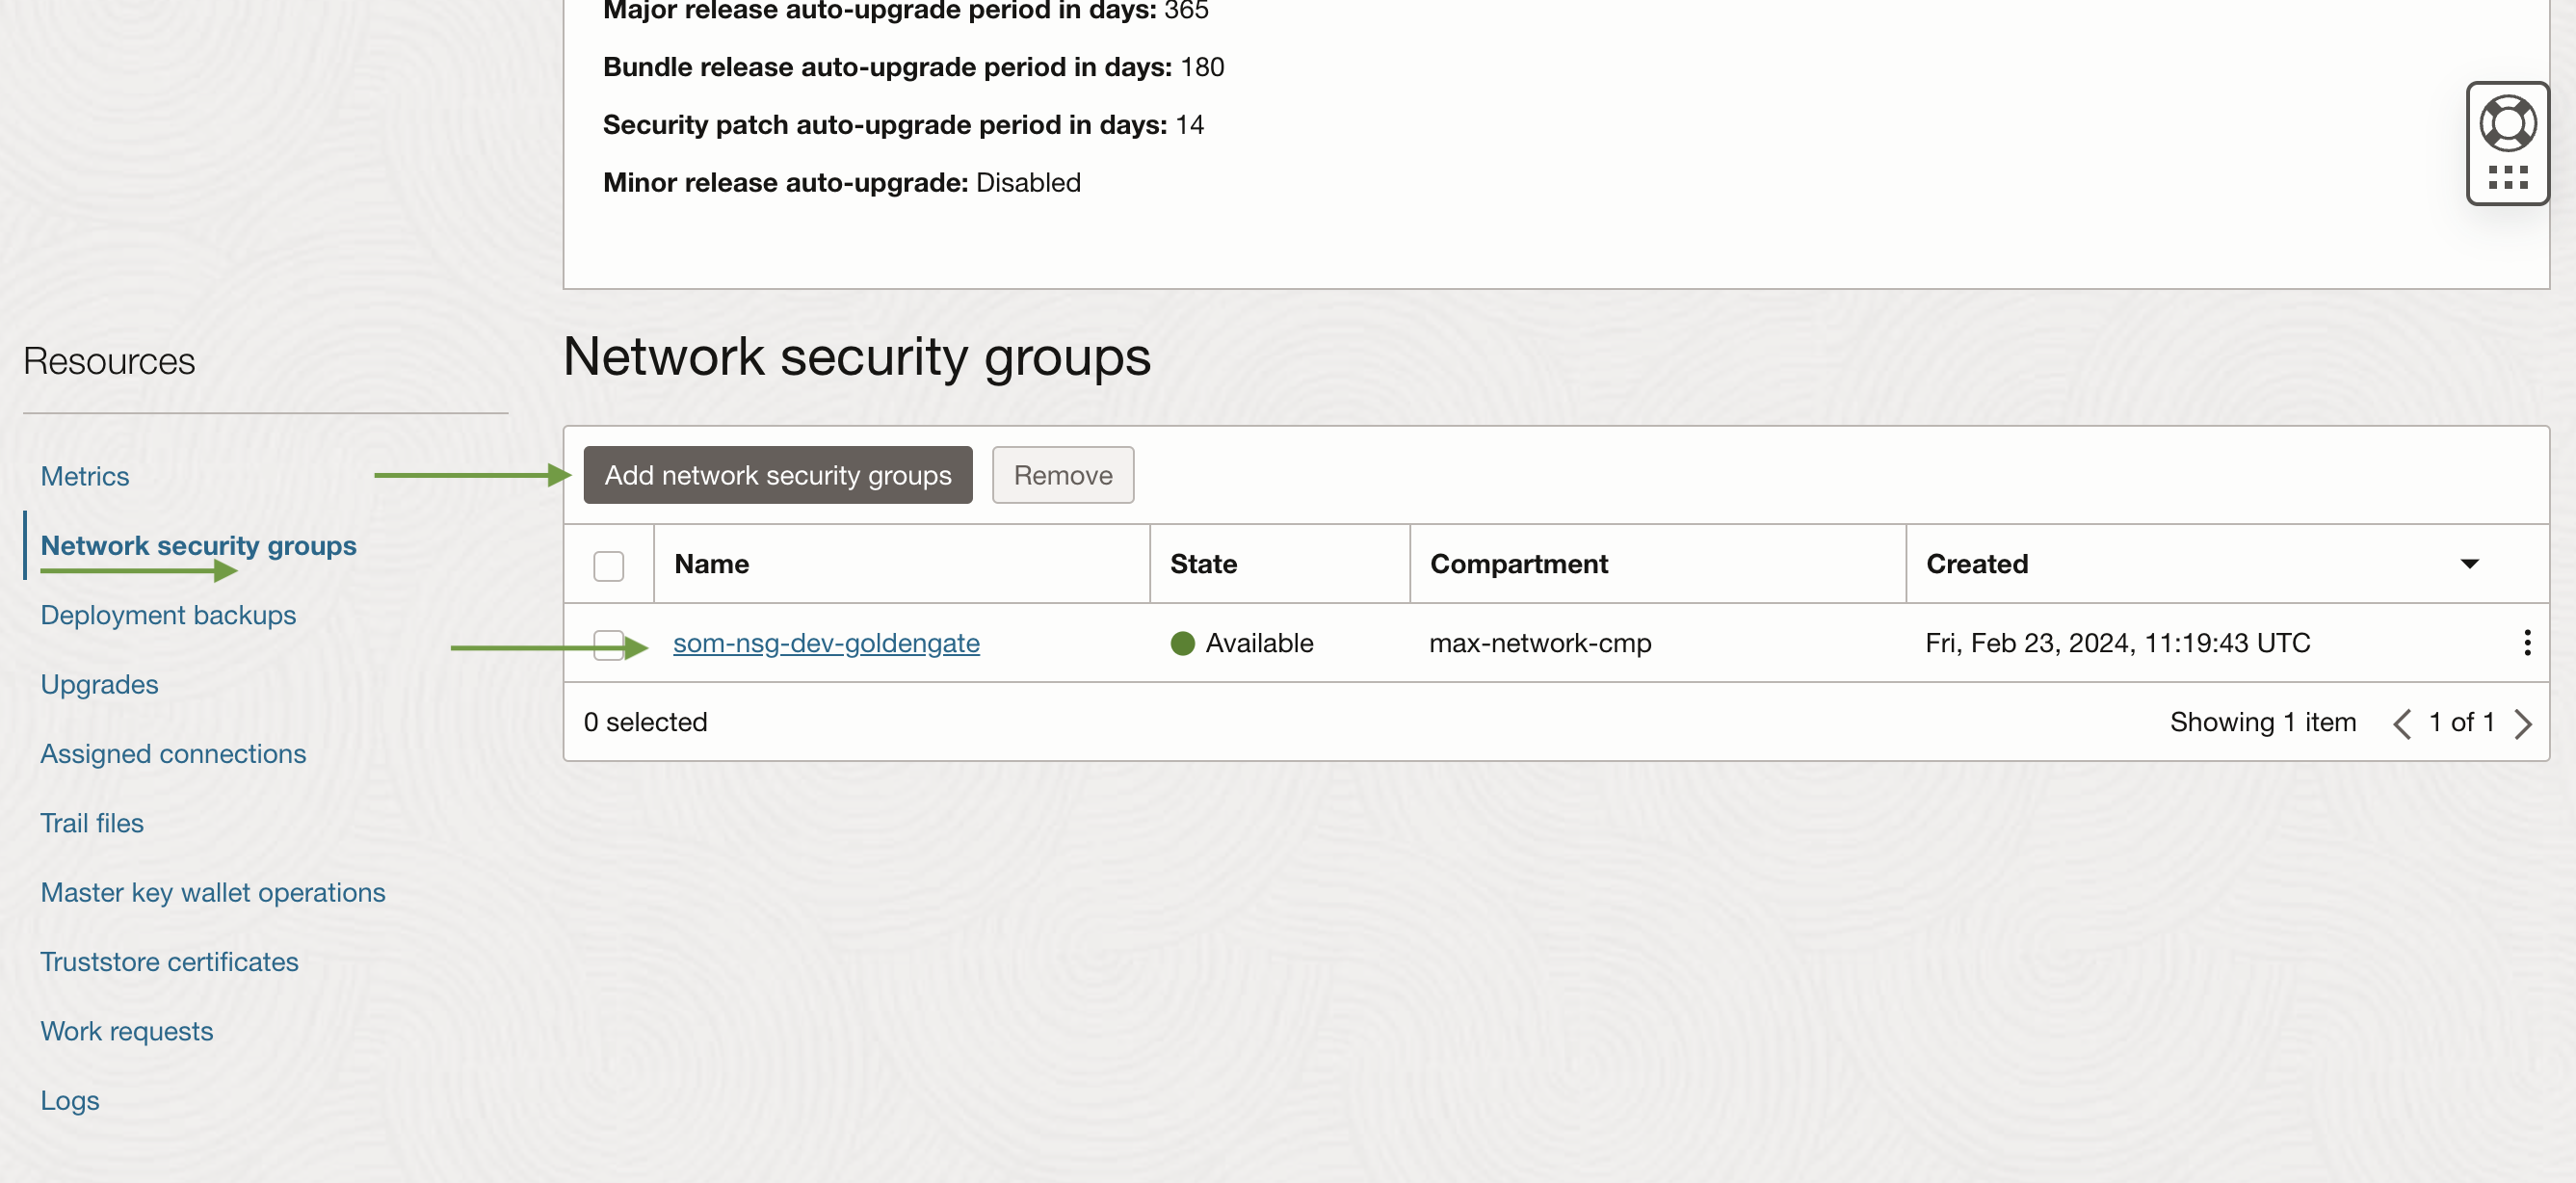Screen dimensions: 2576x1183
Task: Open the Metrics resource section
Action: [x=85, y=476]
